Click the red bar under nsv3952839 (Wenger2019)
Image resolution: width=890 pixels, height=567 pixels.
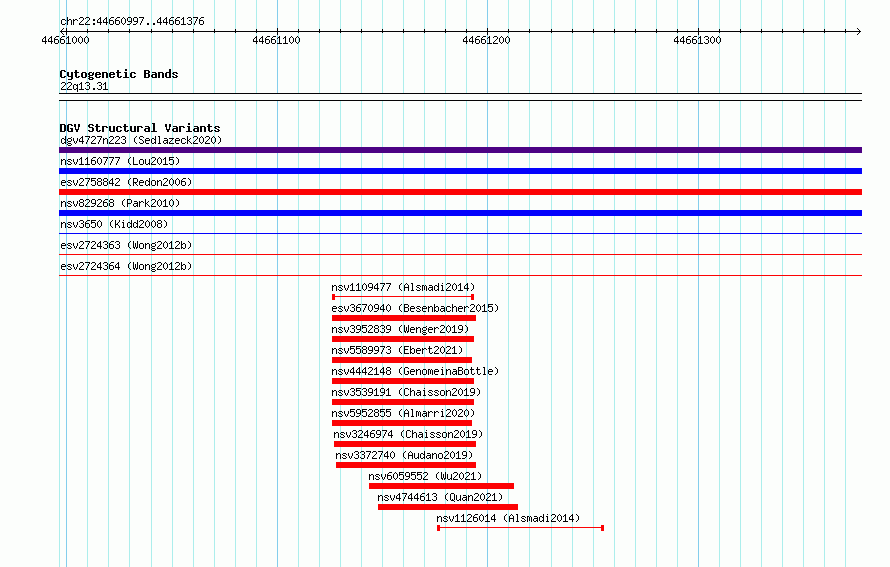tap(403, 339)
